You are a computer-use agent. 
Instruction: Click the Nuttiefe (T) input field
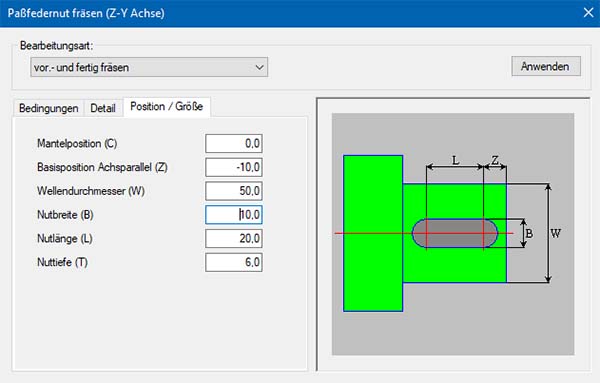[233, 262]
